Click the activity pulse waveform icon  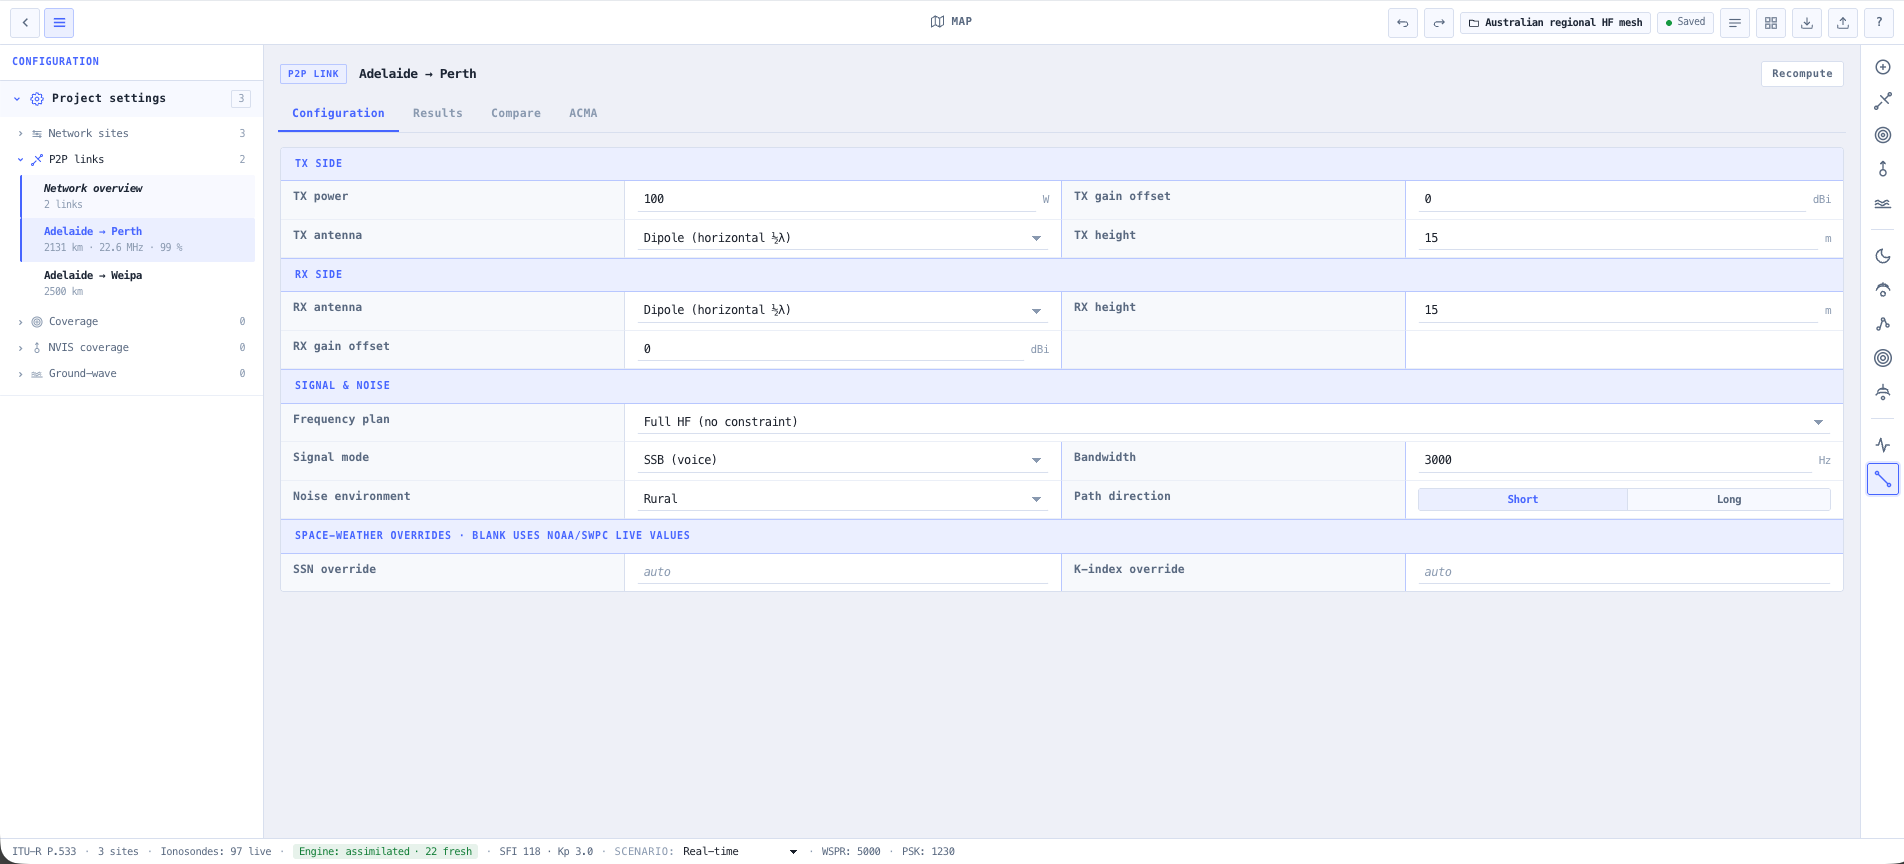pos(1883,445)
